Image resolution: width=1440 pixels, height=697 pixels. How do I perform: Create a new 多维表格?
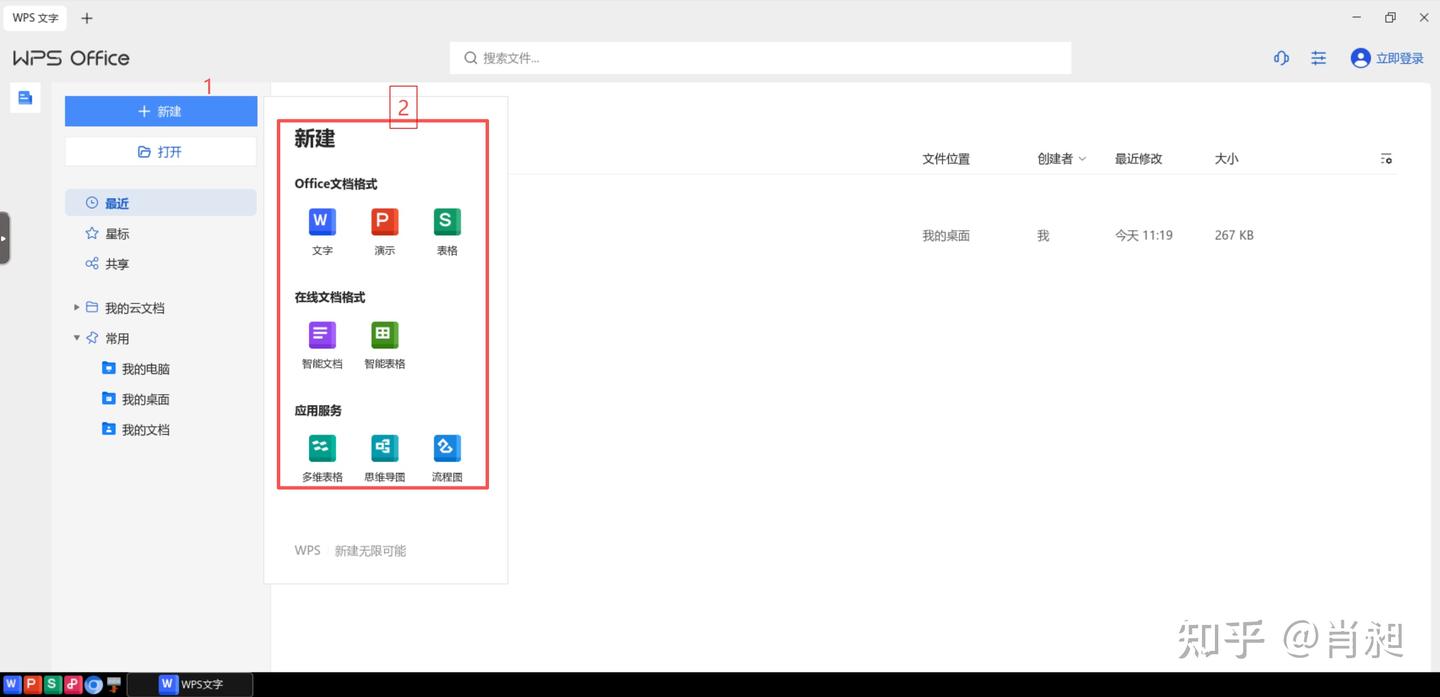pyautogui.click(x=322, y=458)
